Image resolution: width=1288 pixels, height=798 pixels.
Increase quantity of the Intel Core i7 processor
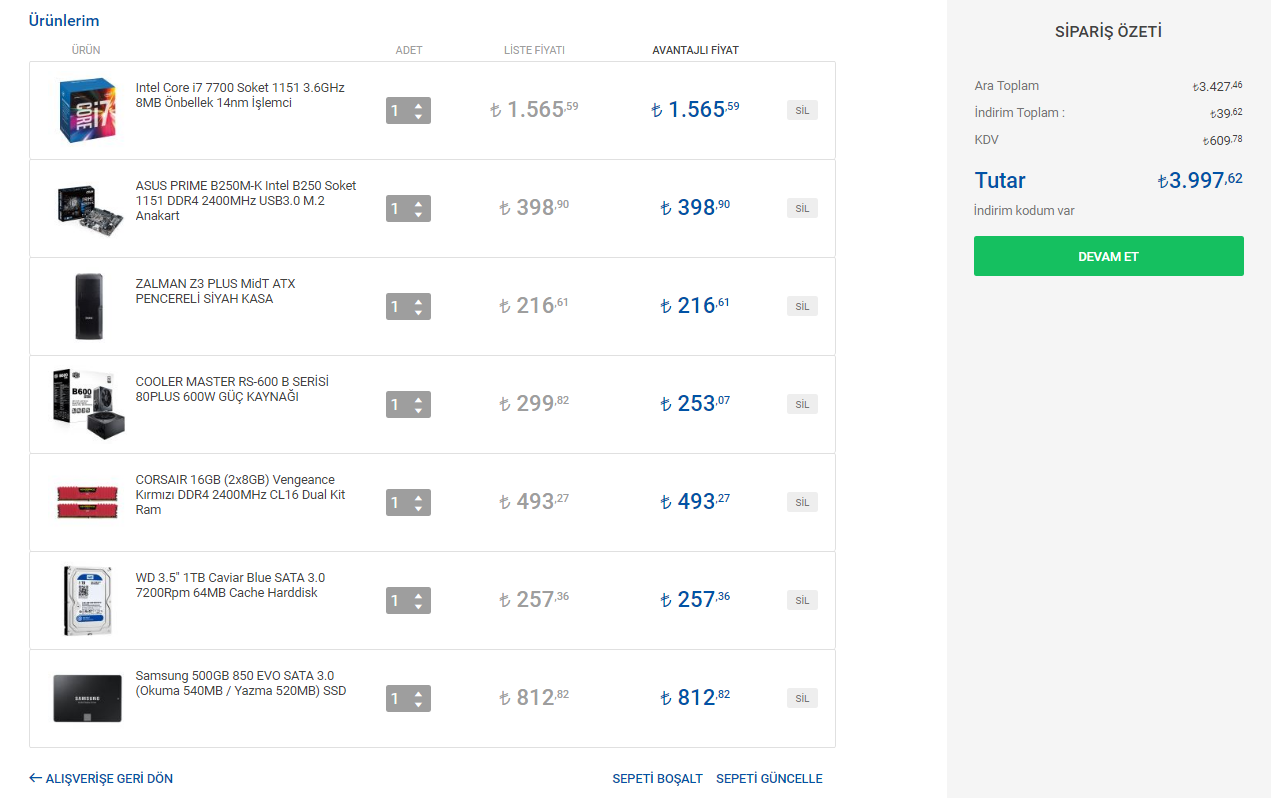pos(418,105)
